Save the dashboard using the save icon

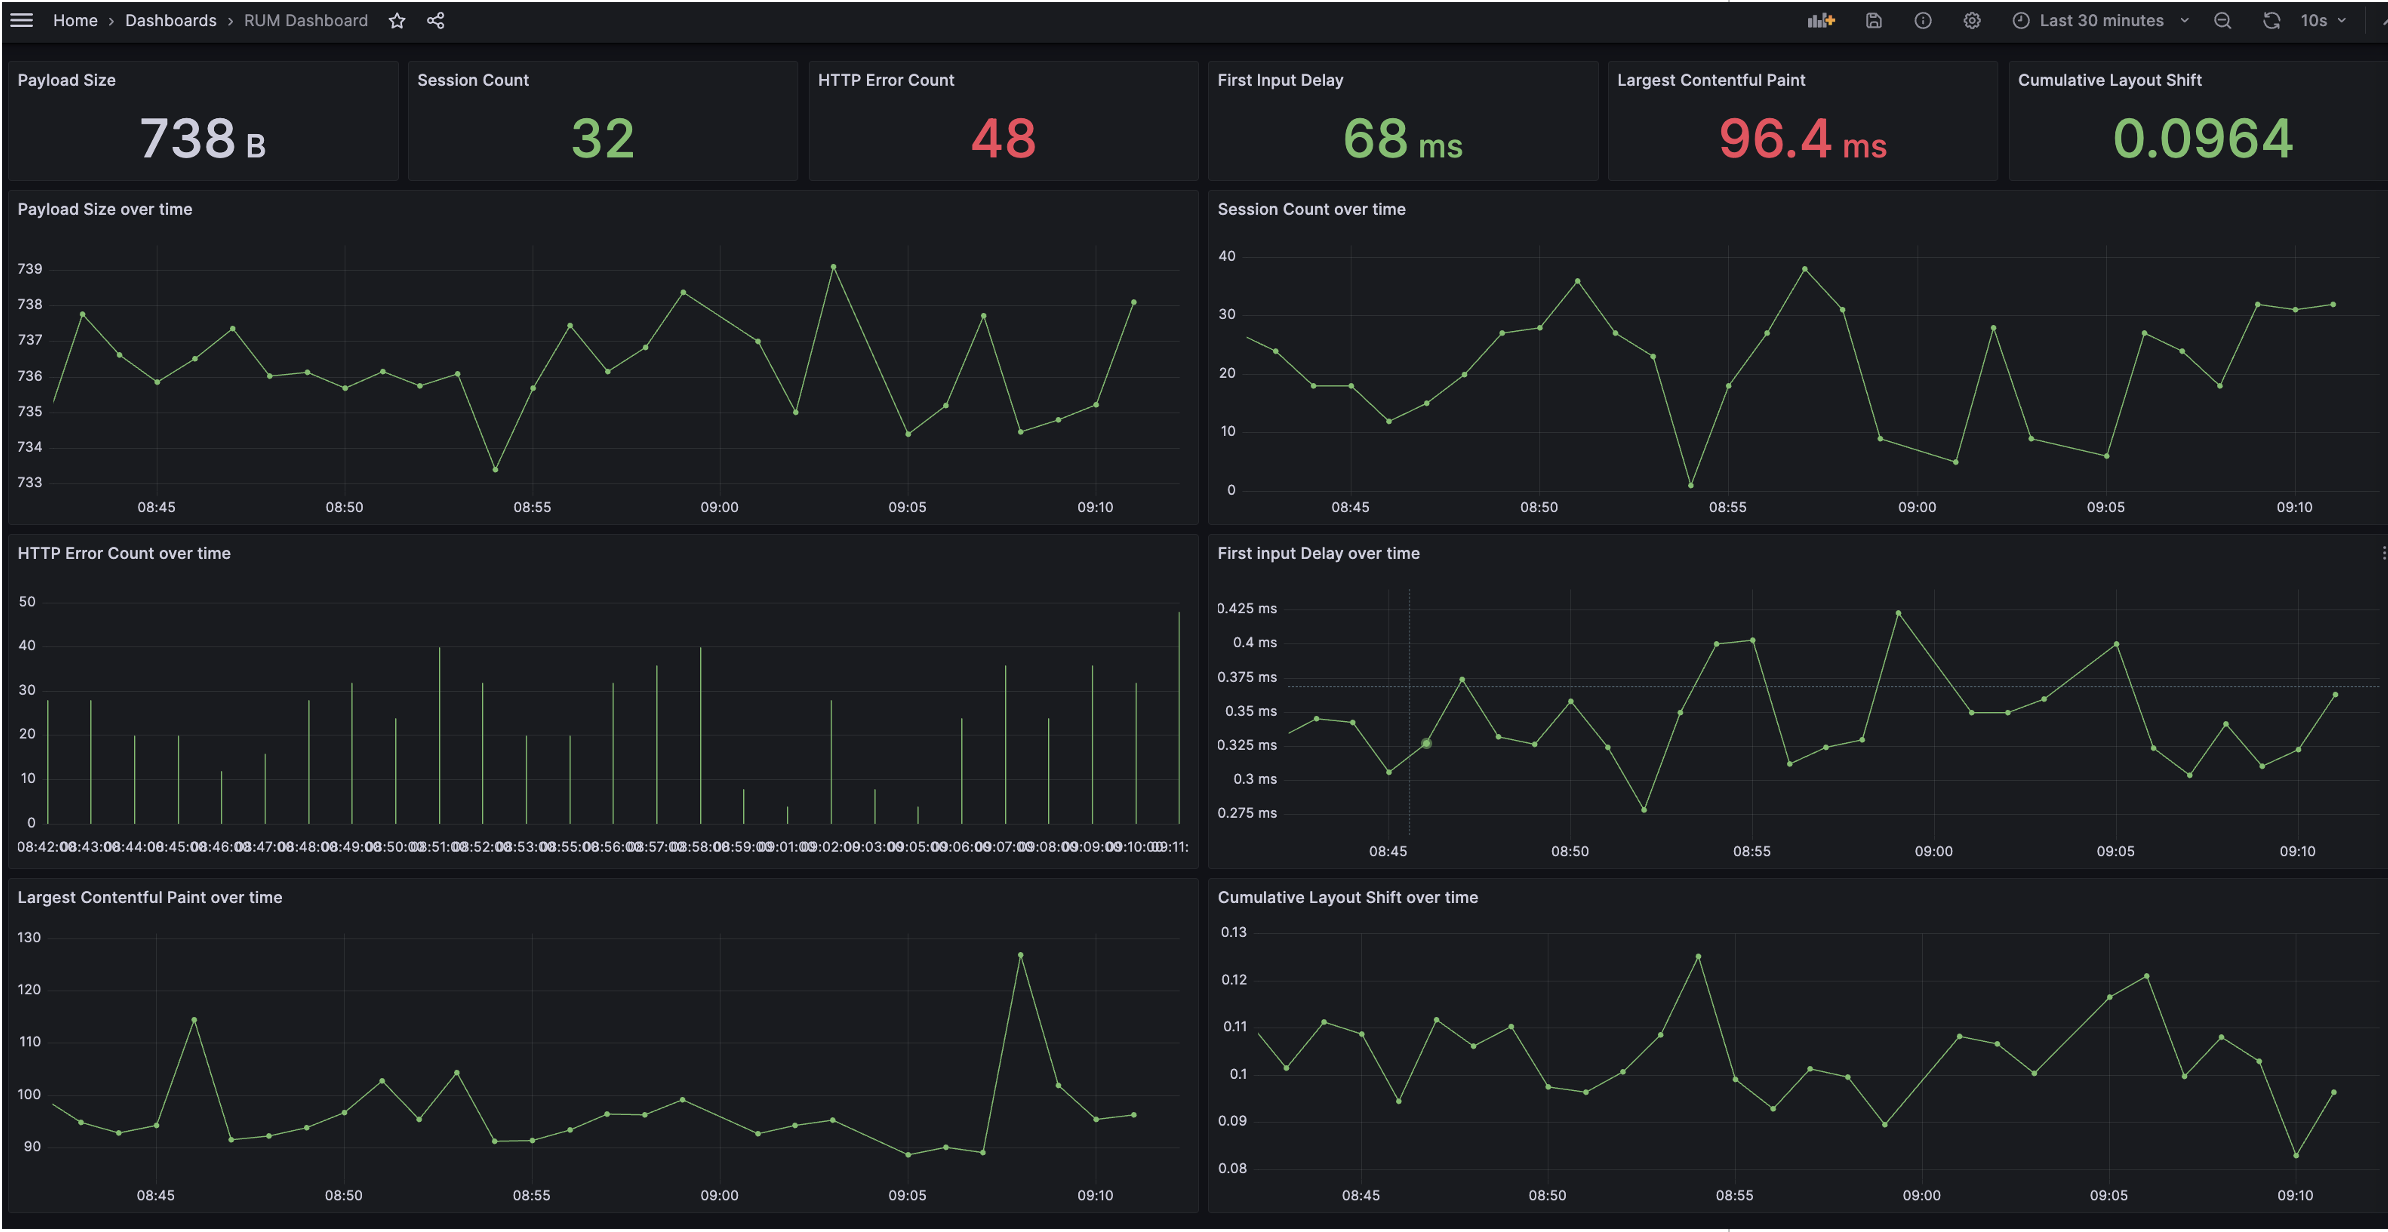click(x=1872, y=20)
